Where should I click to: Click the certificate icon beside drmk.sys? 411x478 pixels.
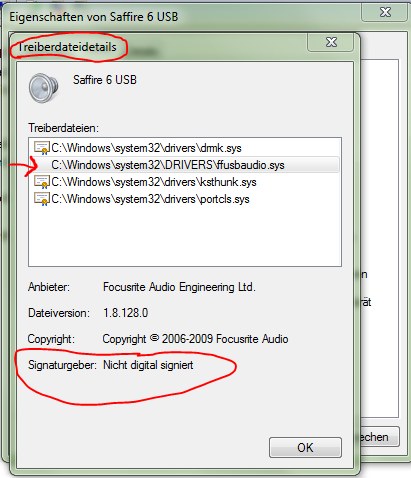click(42, 148)
